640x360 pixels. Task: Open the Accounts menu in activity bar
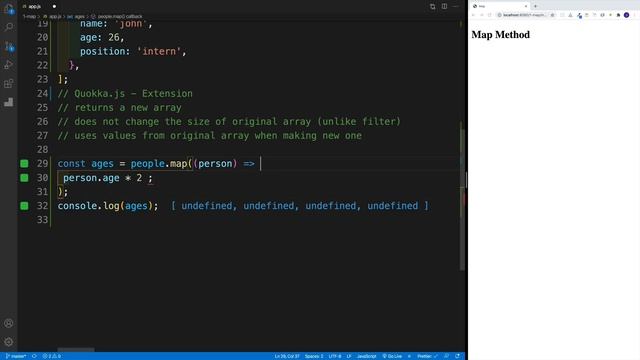[9, 323]
